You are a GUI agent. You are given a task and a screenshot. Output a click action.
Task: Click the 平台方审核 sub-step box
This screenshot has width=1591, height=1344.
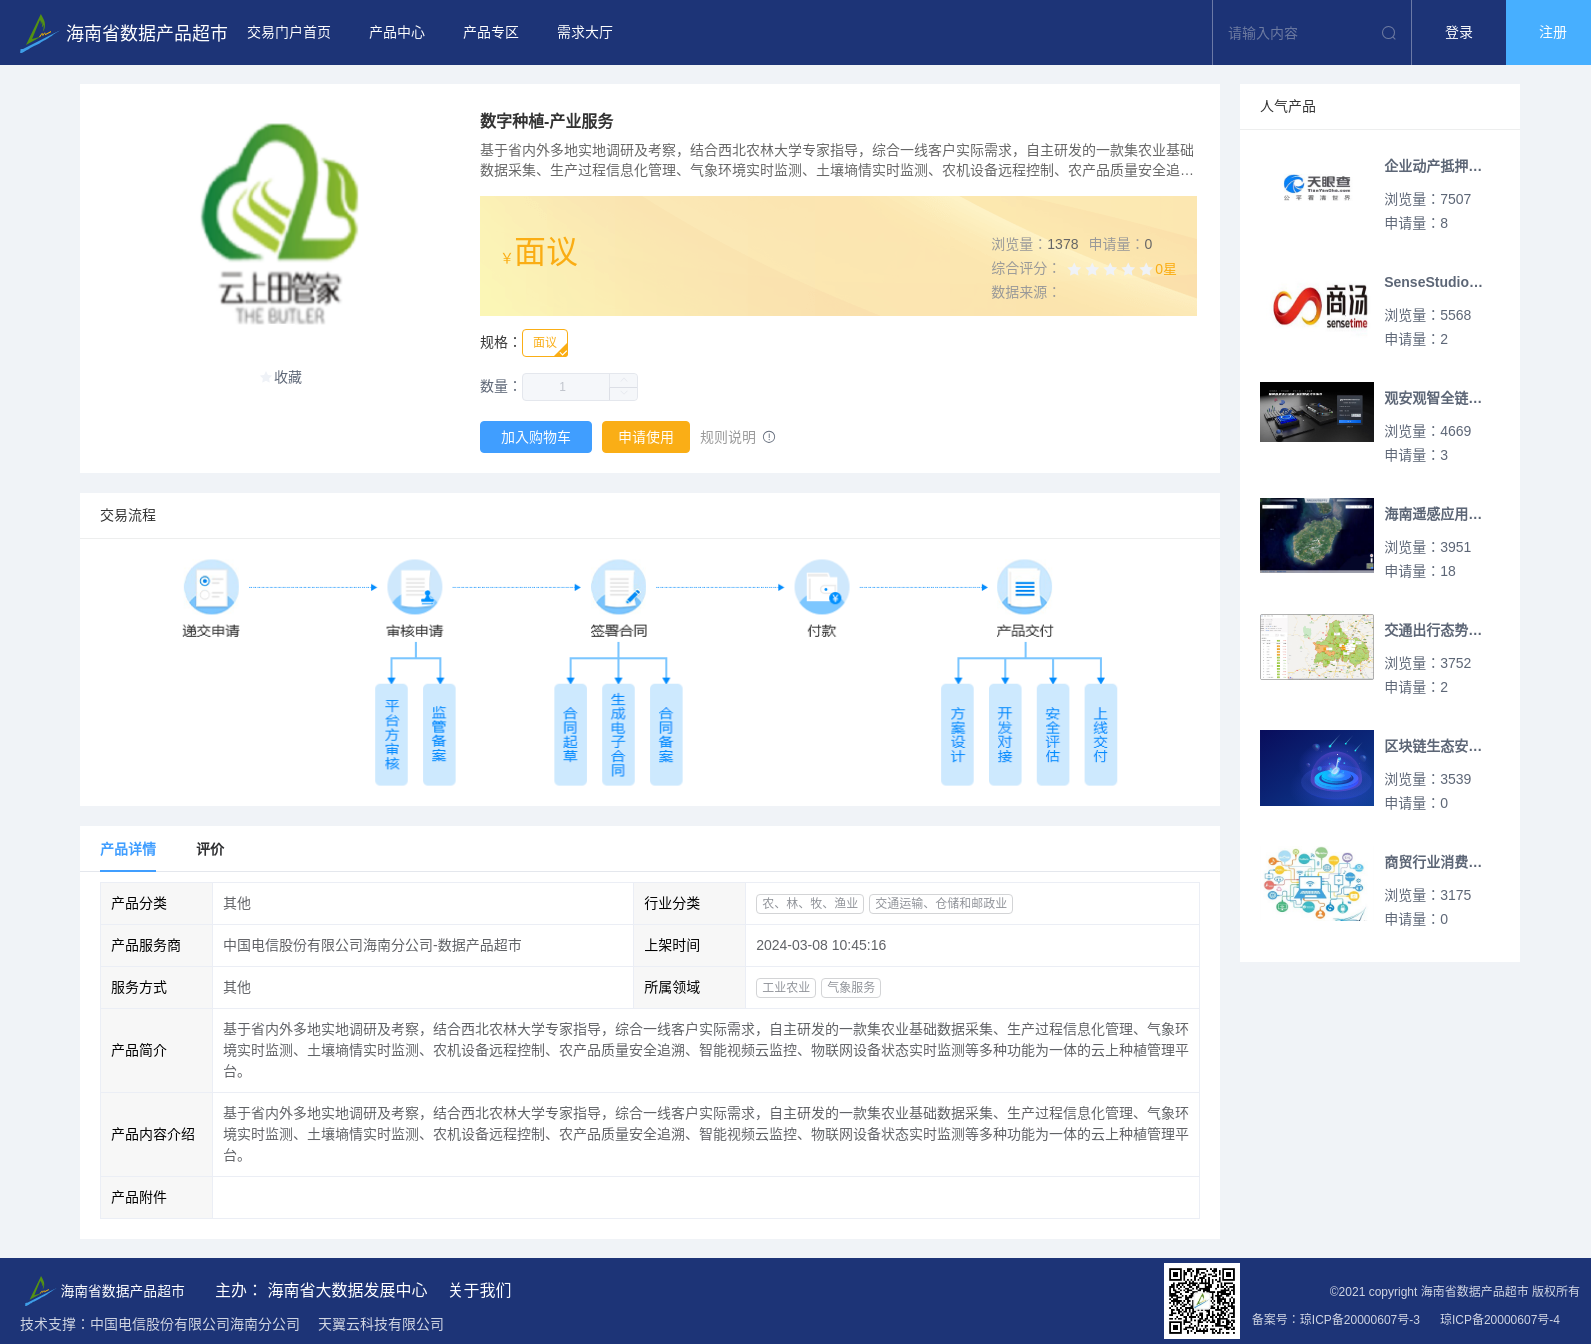(392, 735)
